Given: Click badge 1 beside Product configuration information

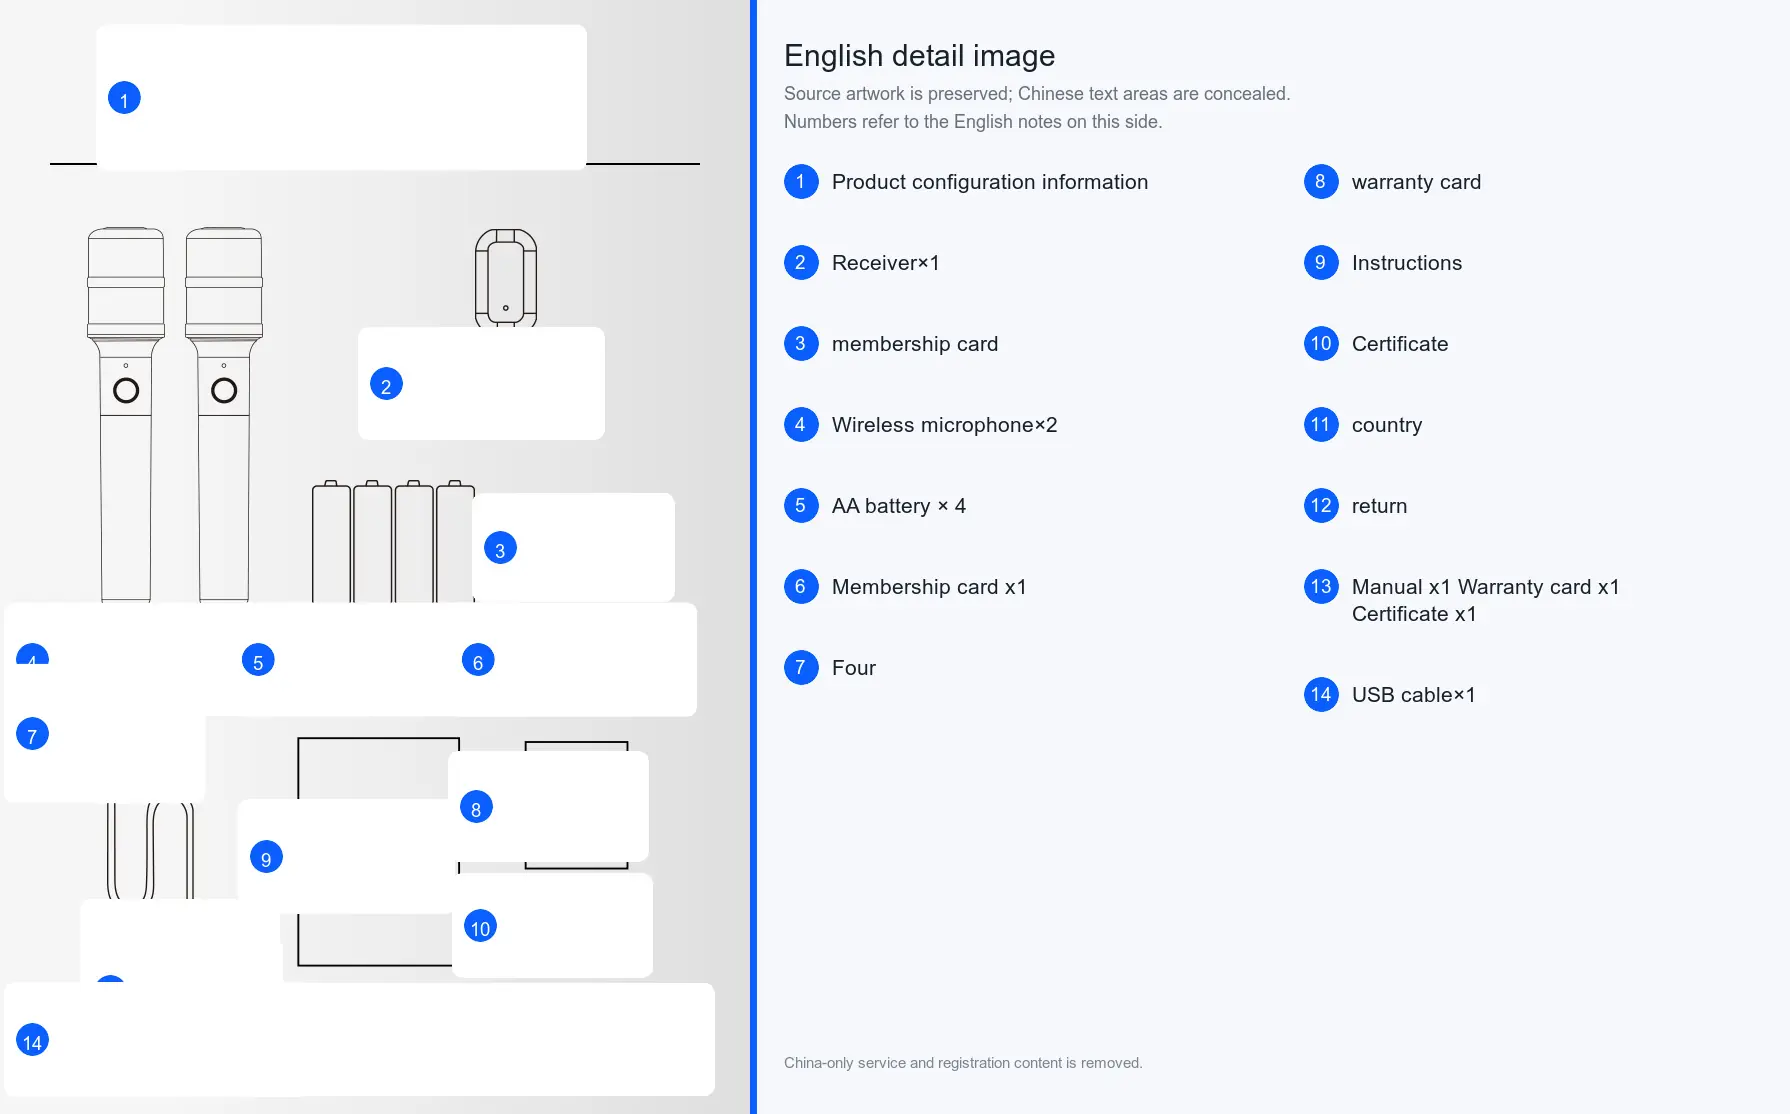Looking at the screenshot, I should click(x=801, y=182).
